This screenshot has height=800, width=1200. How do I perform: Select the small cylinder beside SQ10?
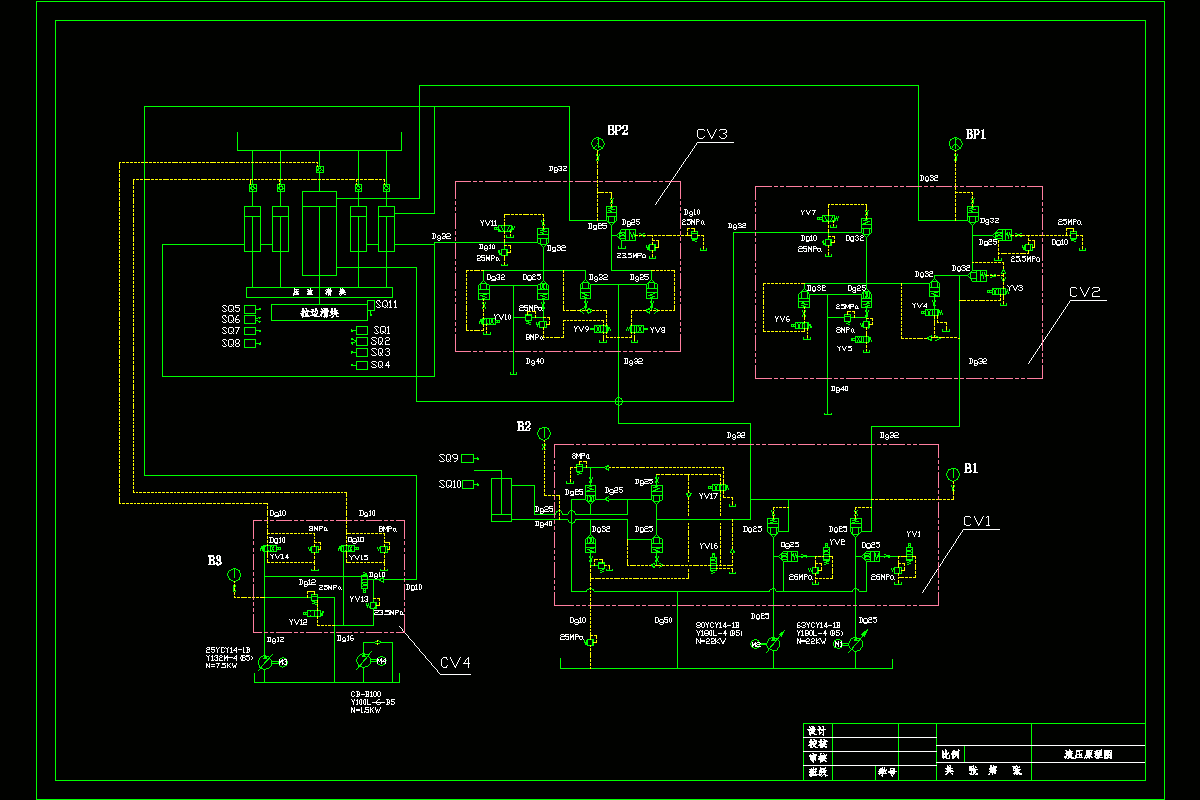499,499
